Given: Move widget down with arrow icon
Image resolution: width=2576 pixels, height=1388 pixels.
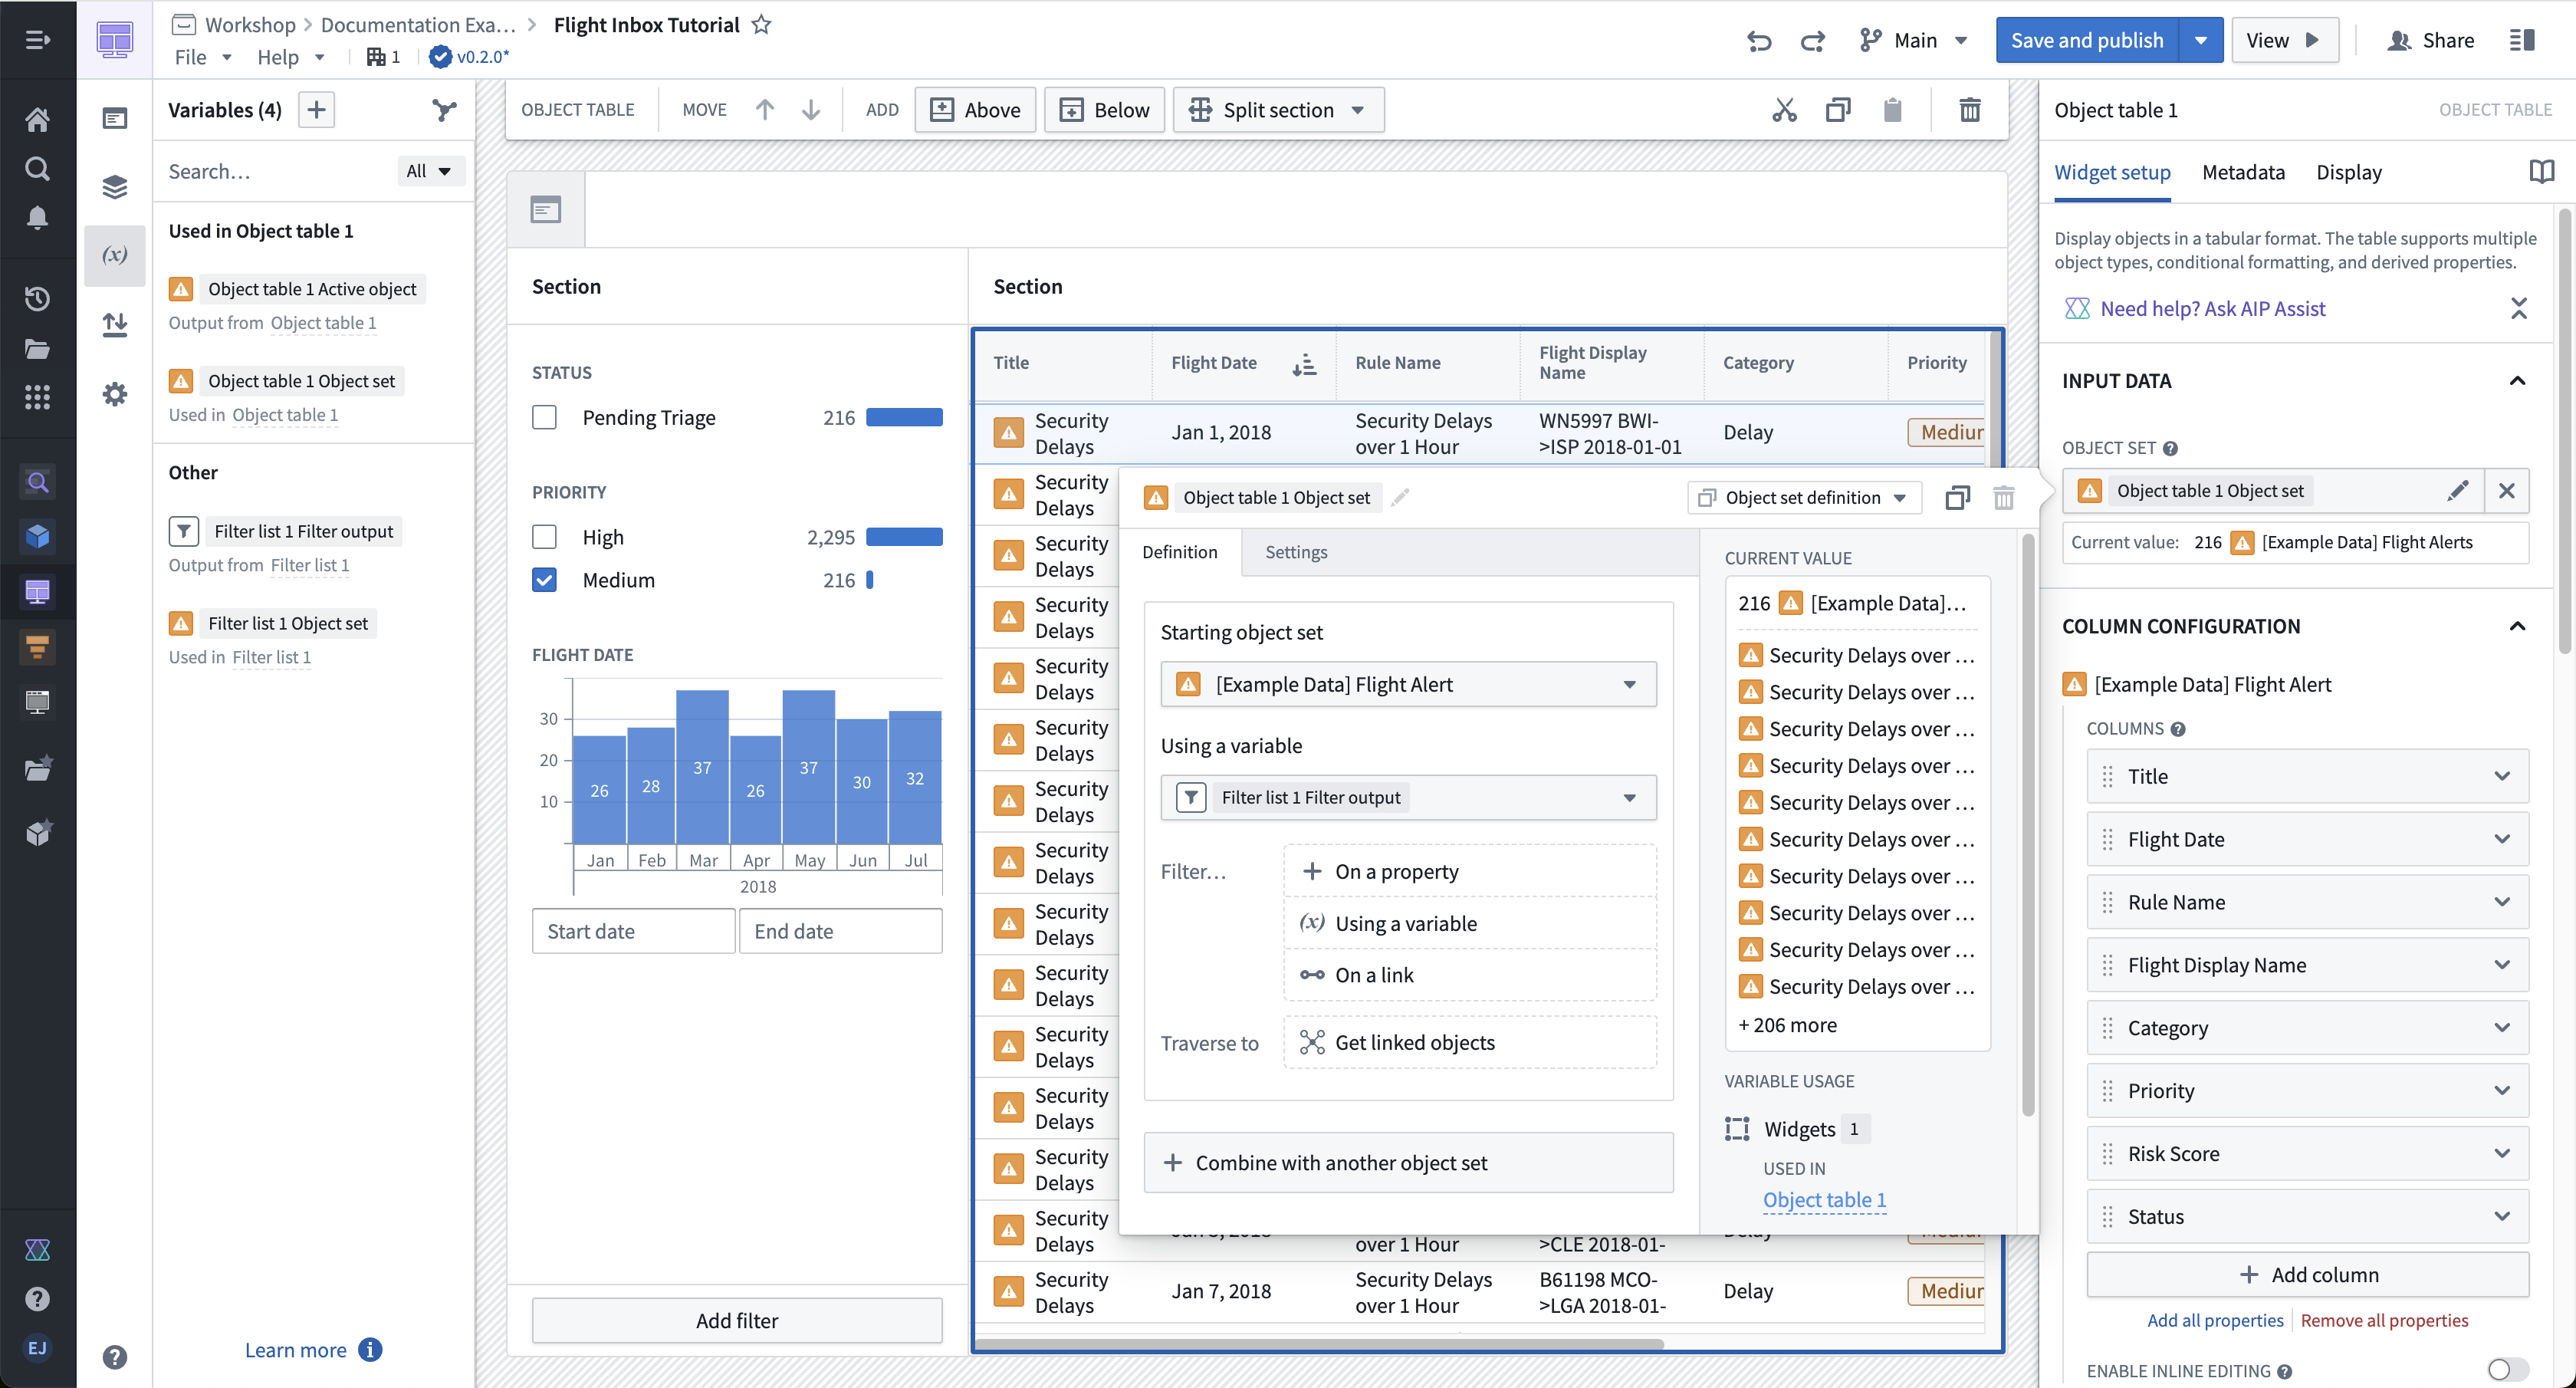Looking at the screenshot, I should tap(811, 110).
